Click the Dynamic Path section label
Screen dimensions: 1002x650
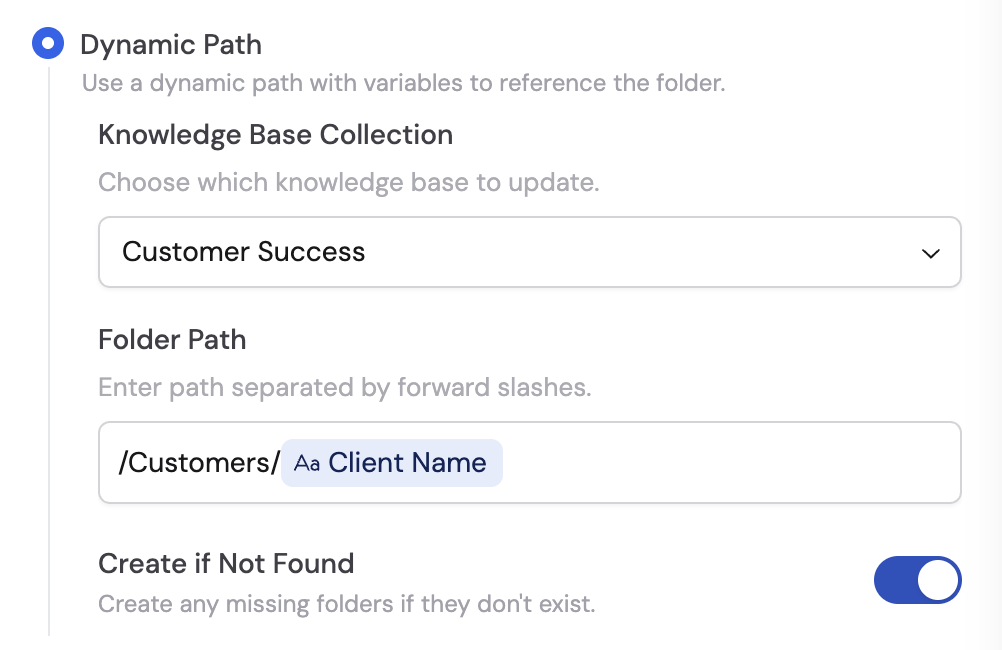pos(172,44)
